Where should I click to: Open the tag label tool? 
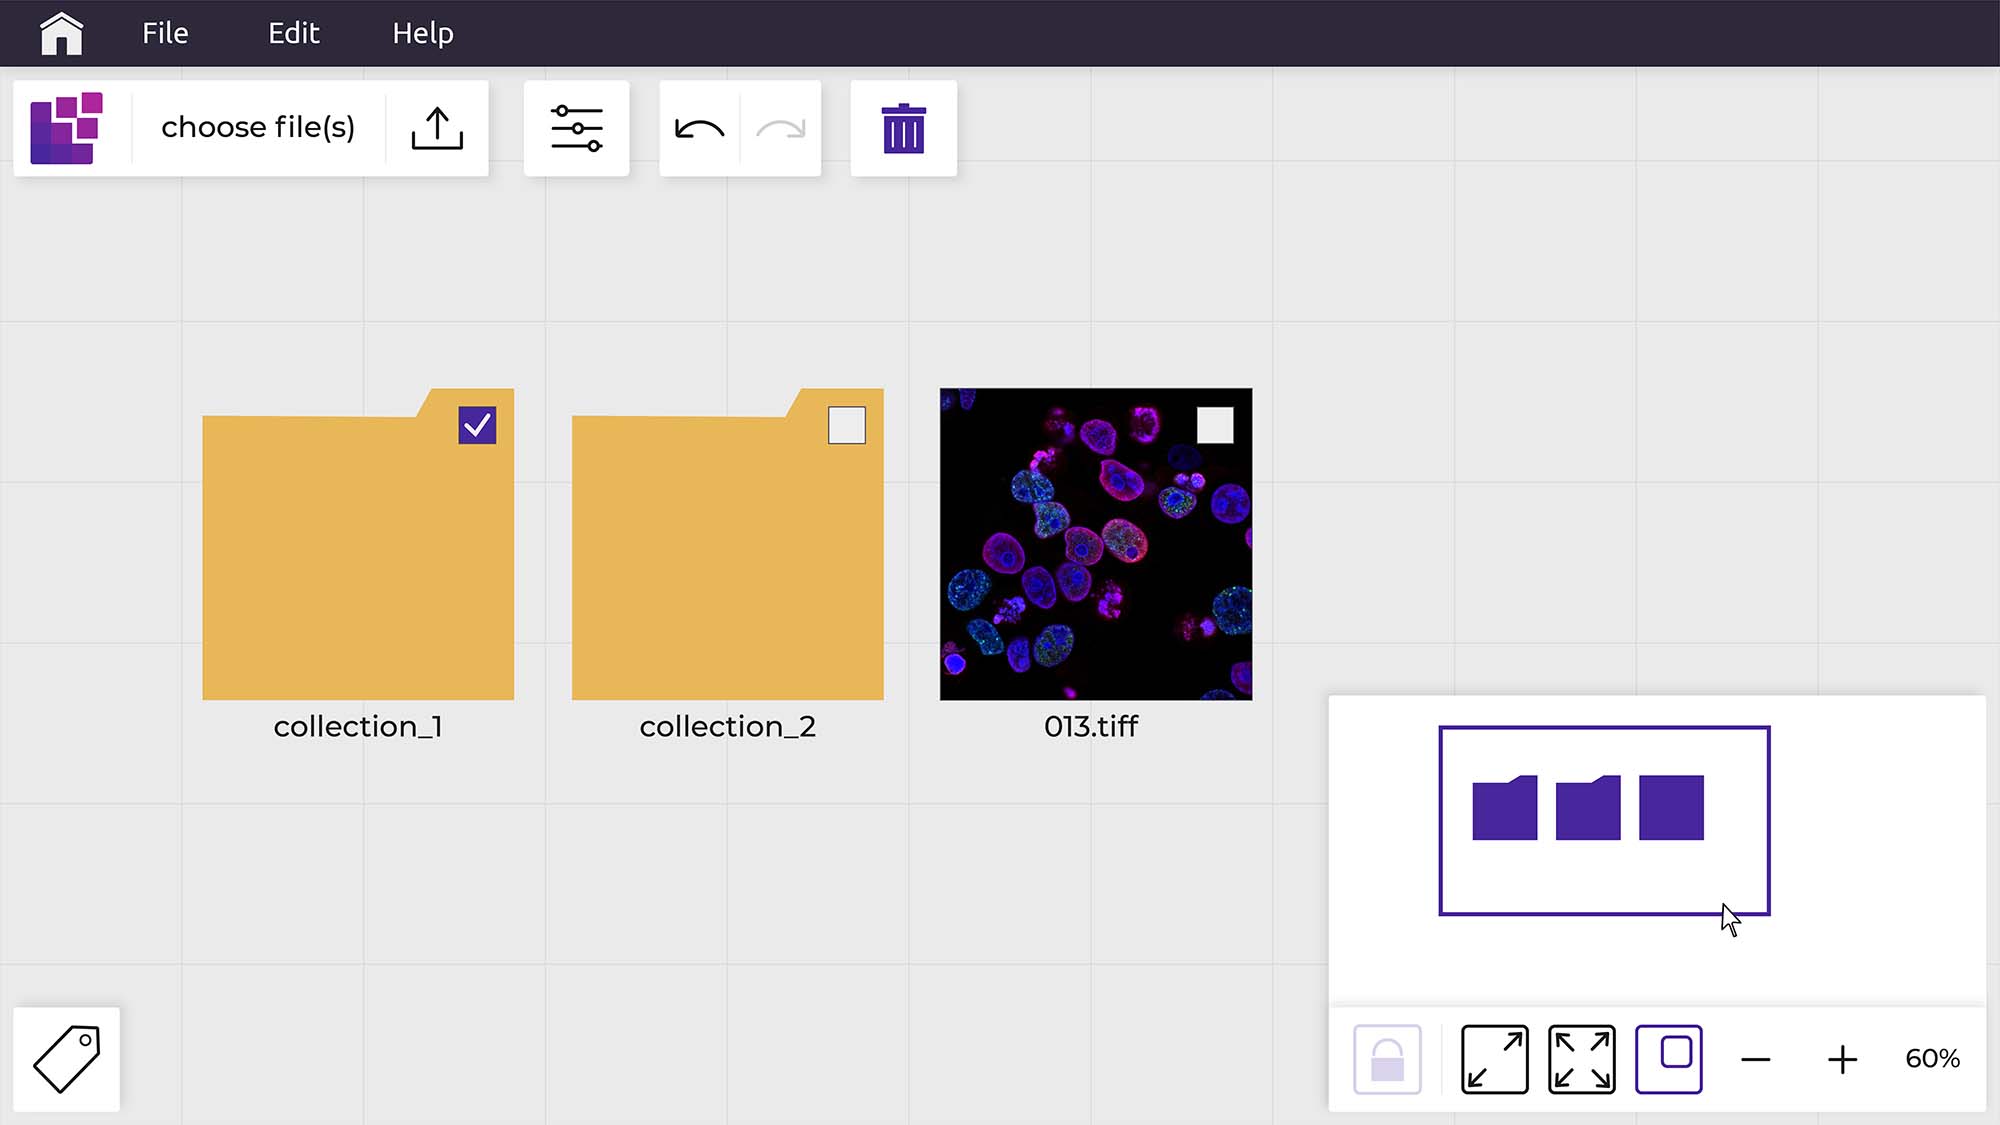(67, 1059)
